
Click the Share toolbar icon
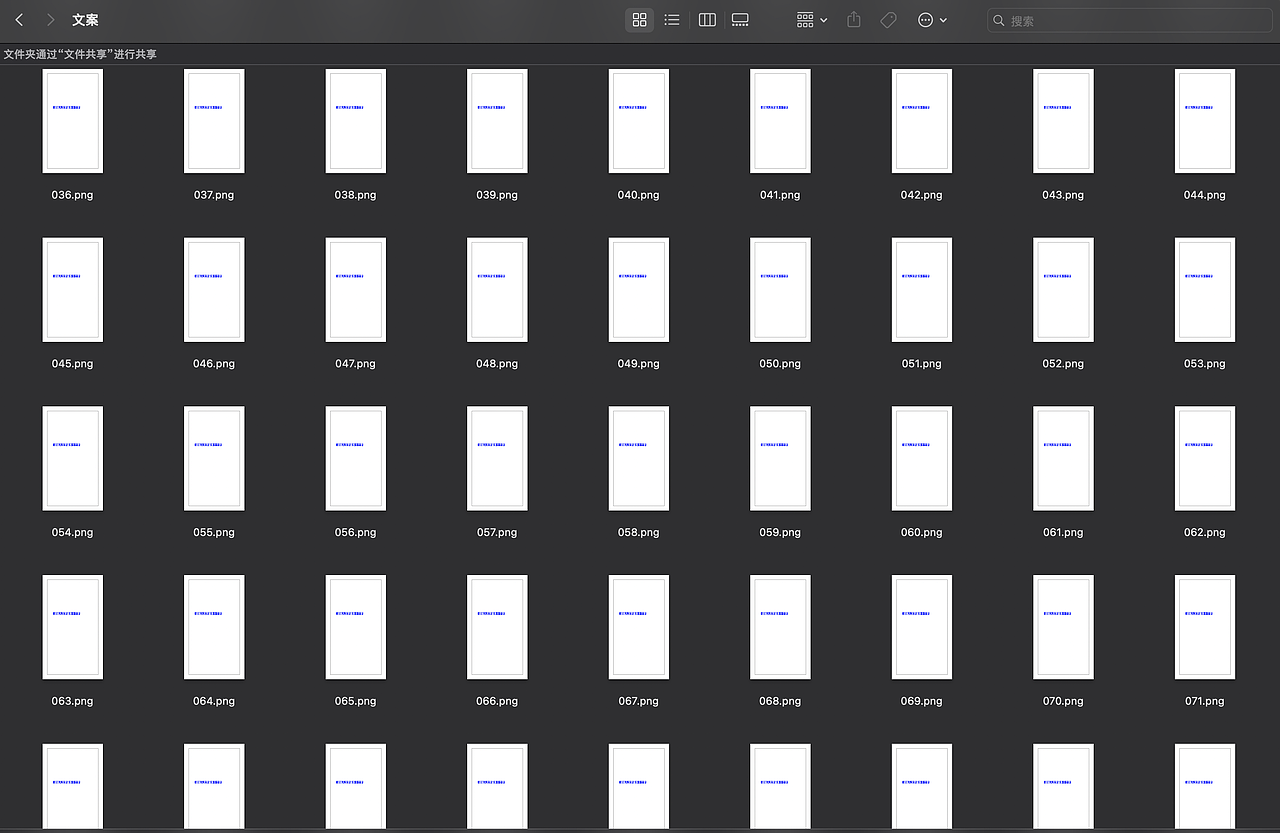pyautogui.click(x=854, y=20)
